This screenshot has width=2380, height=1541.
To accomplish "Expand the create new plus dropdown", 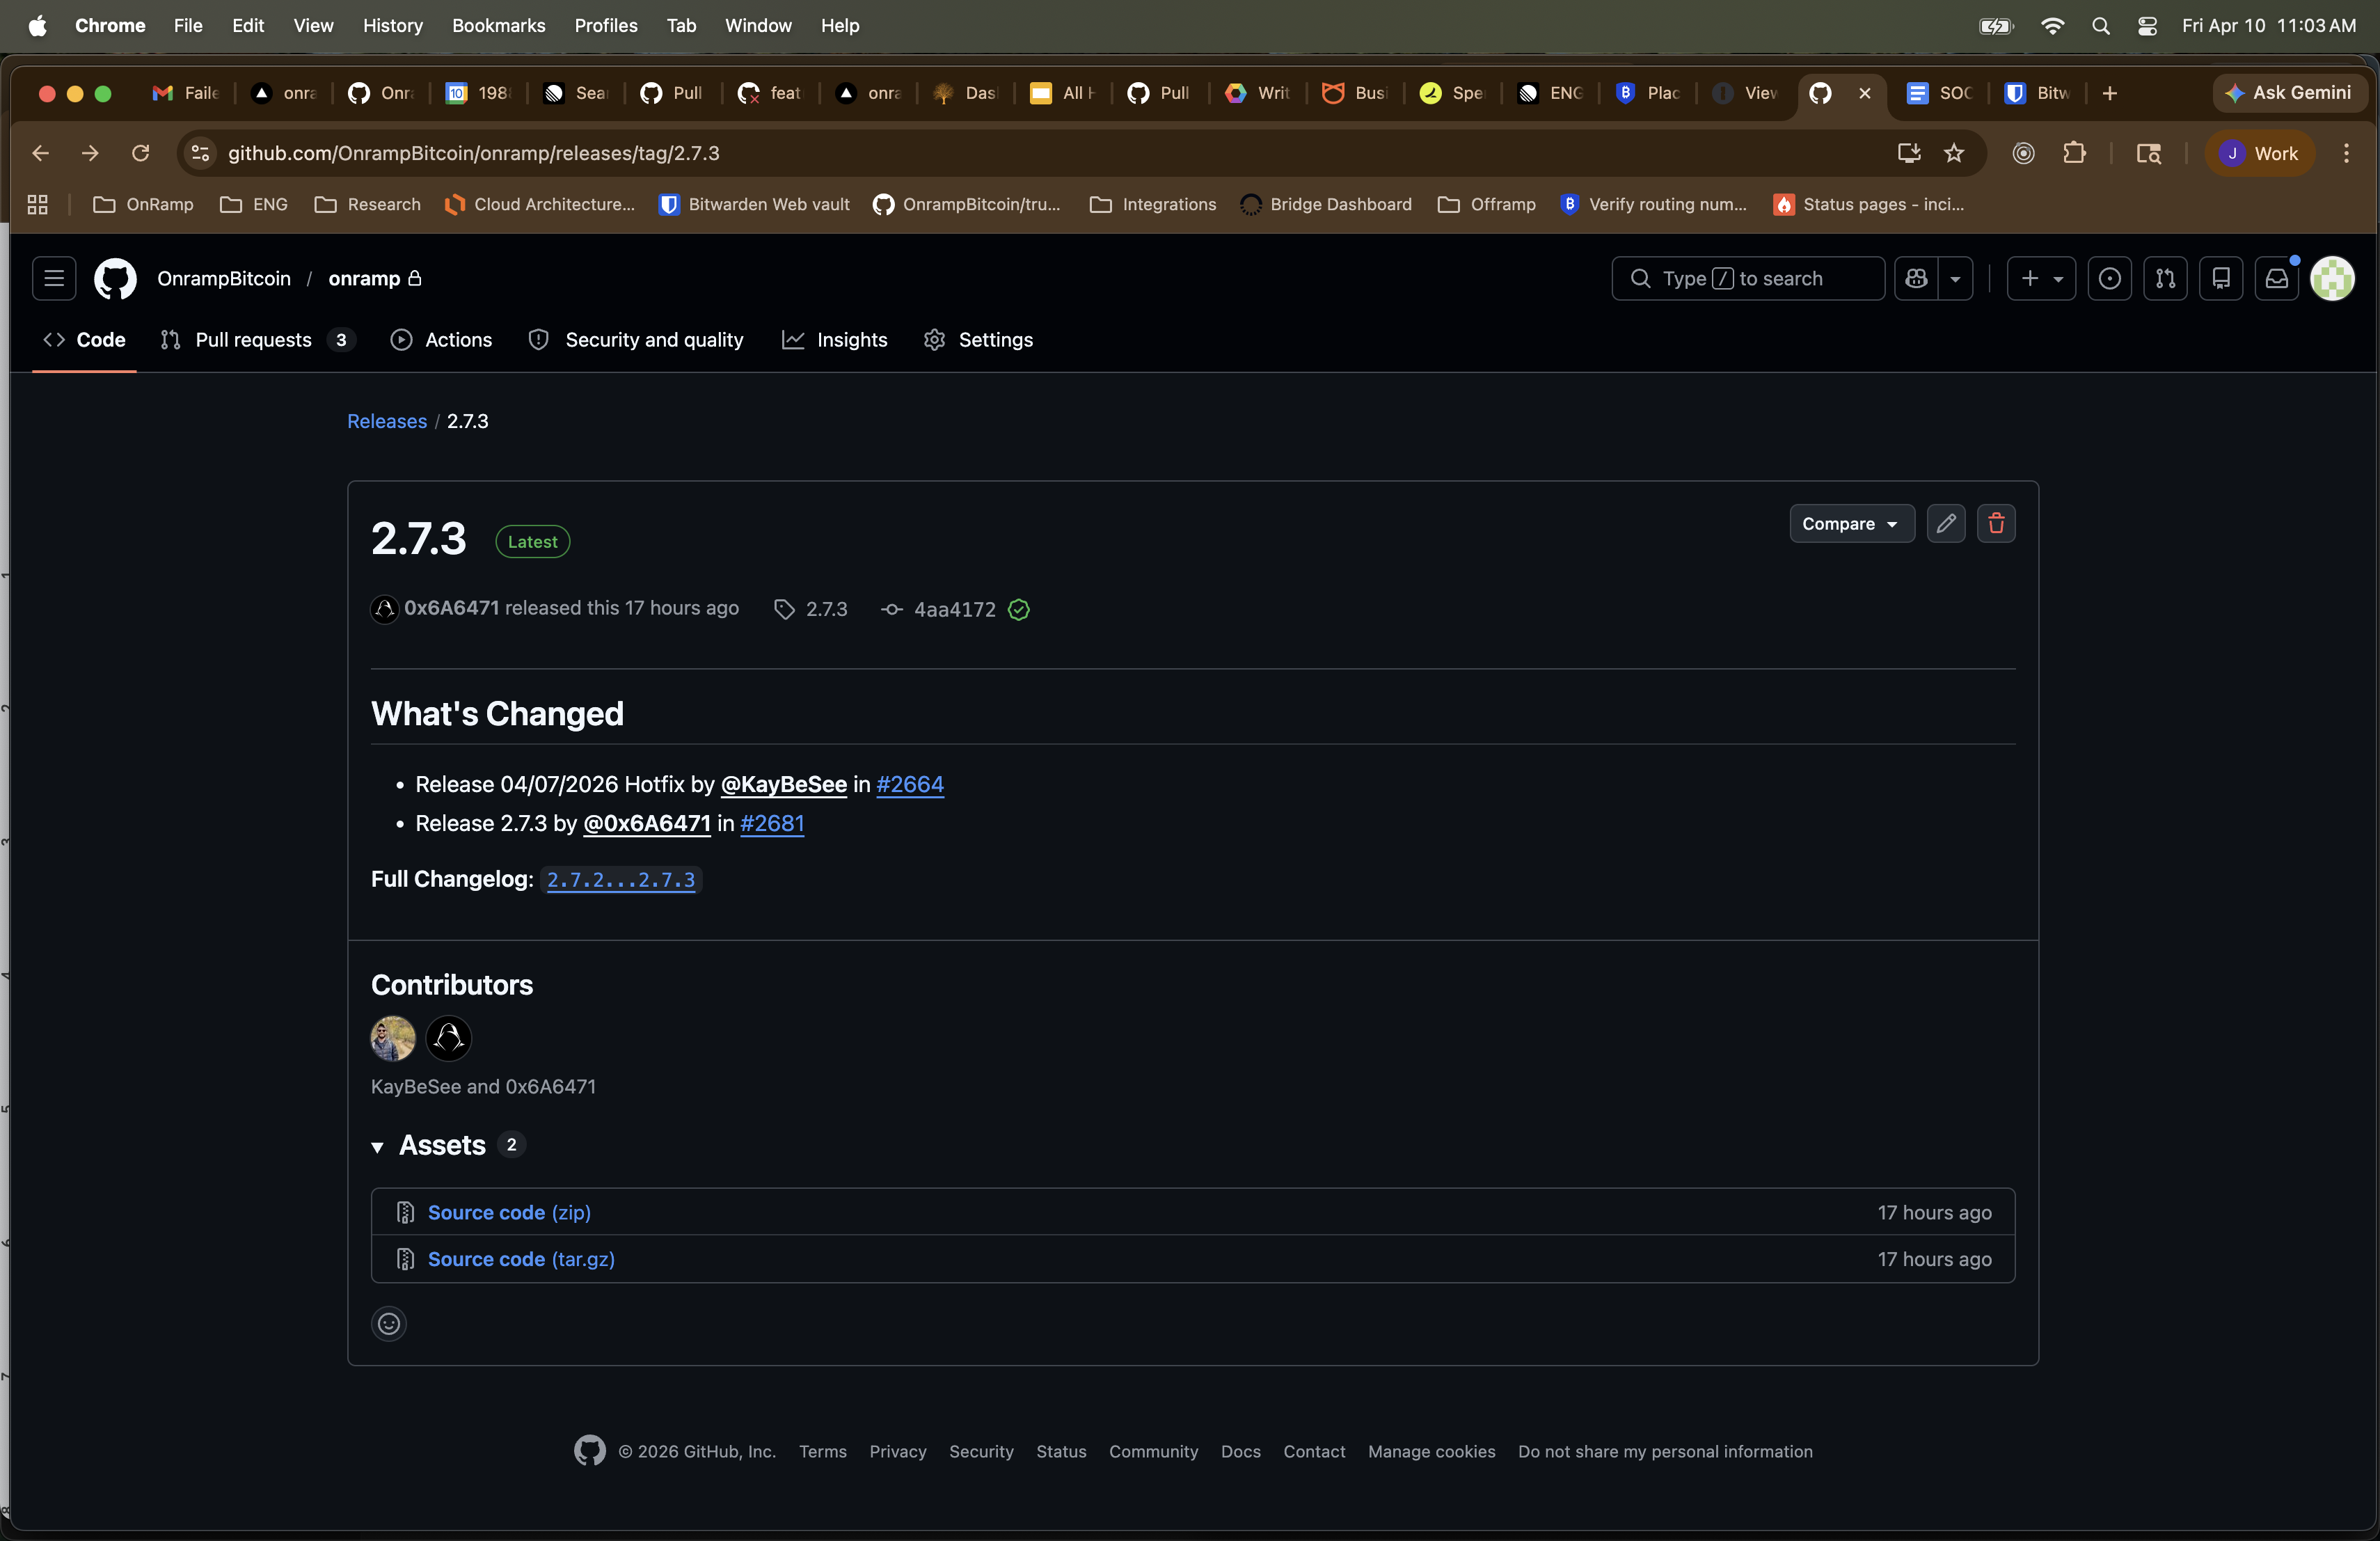I will (2040, 279).
